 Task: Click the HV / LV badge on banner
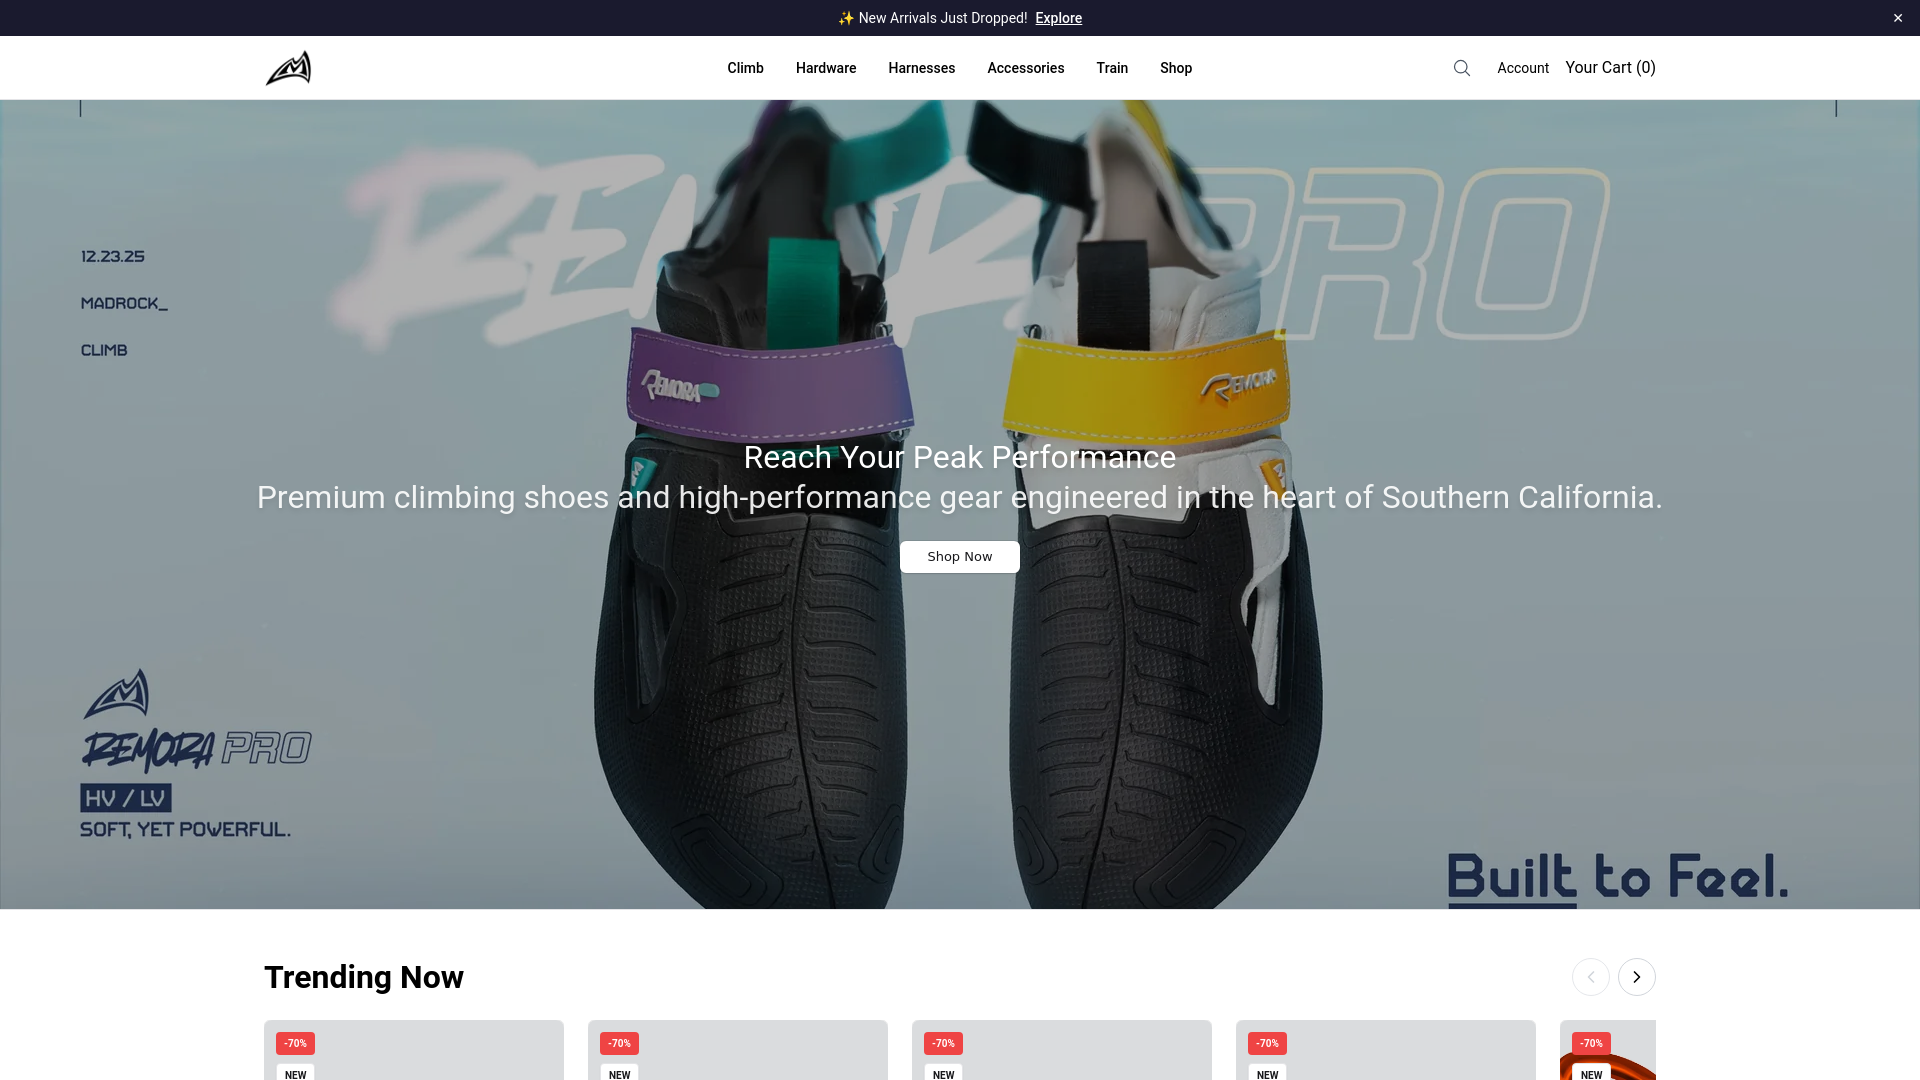[126, 798]
